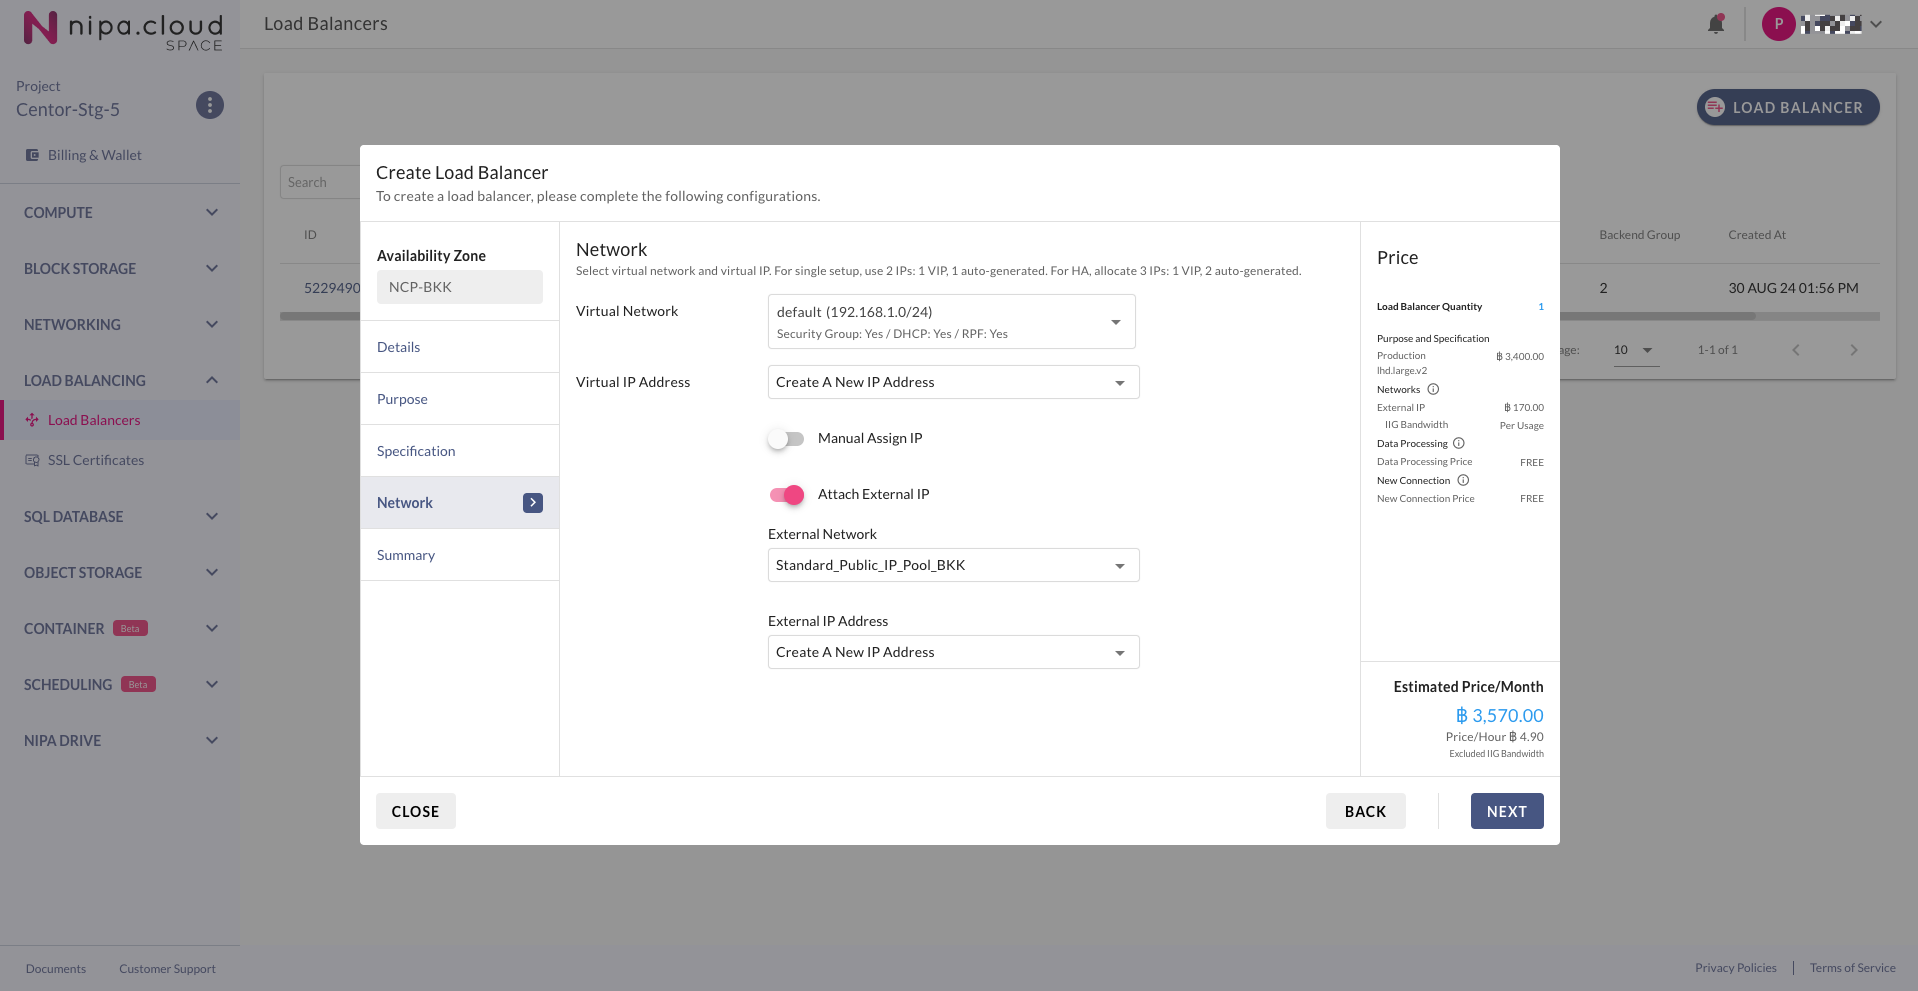The height and width of the screenshot is (991, 1918).
Task: Click the SSL Certificates sidebar icon
Action: coord(32,460)
